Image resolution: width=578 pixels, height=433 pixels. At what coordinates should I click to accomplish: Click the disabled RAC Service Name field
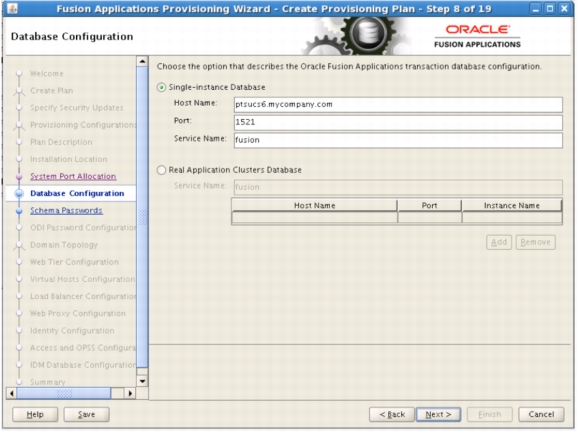point(398,187)
